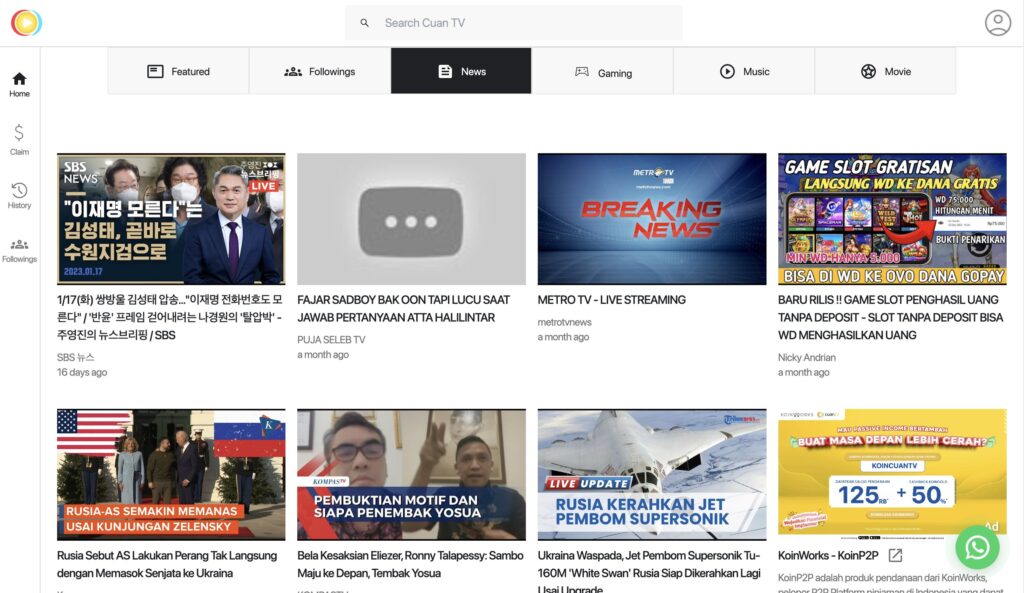Viewport: 1024px width, 593px height.
Task: Select the Music tab
Action: pos(744,71)
